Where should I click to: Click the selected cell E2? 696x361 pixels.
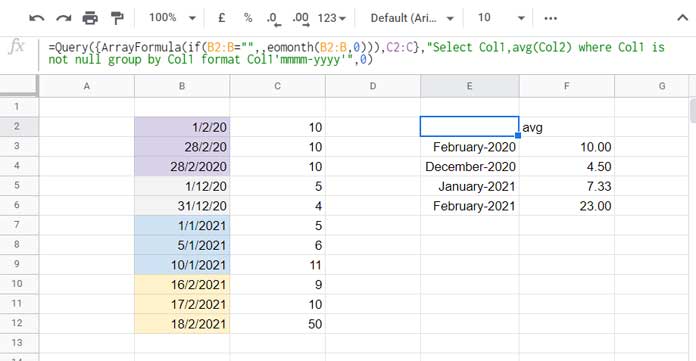[470, 127]
